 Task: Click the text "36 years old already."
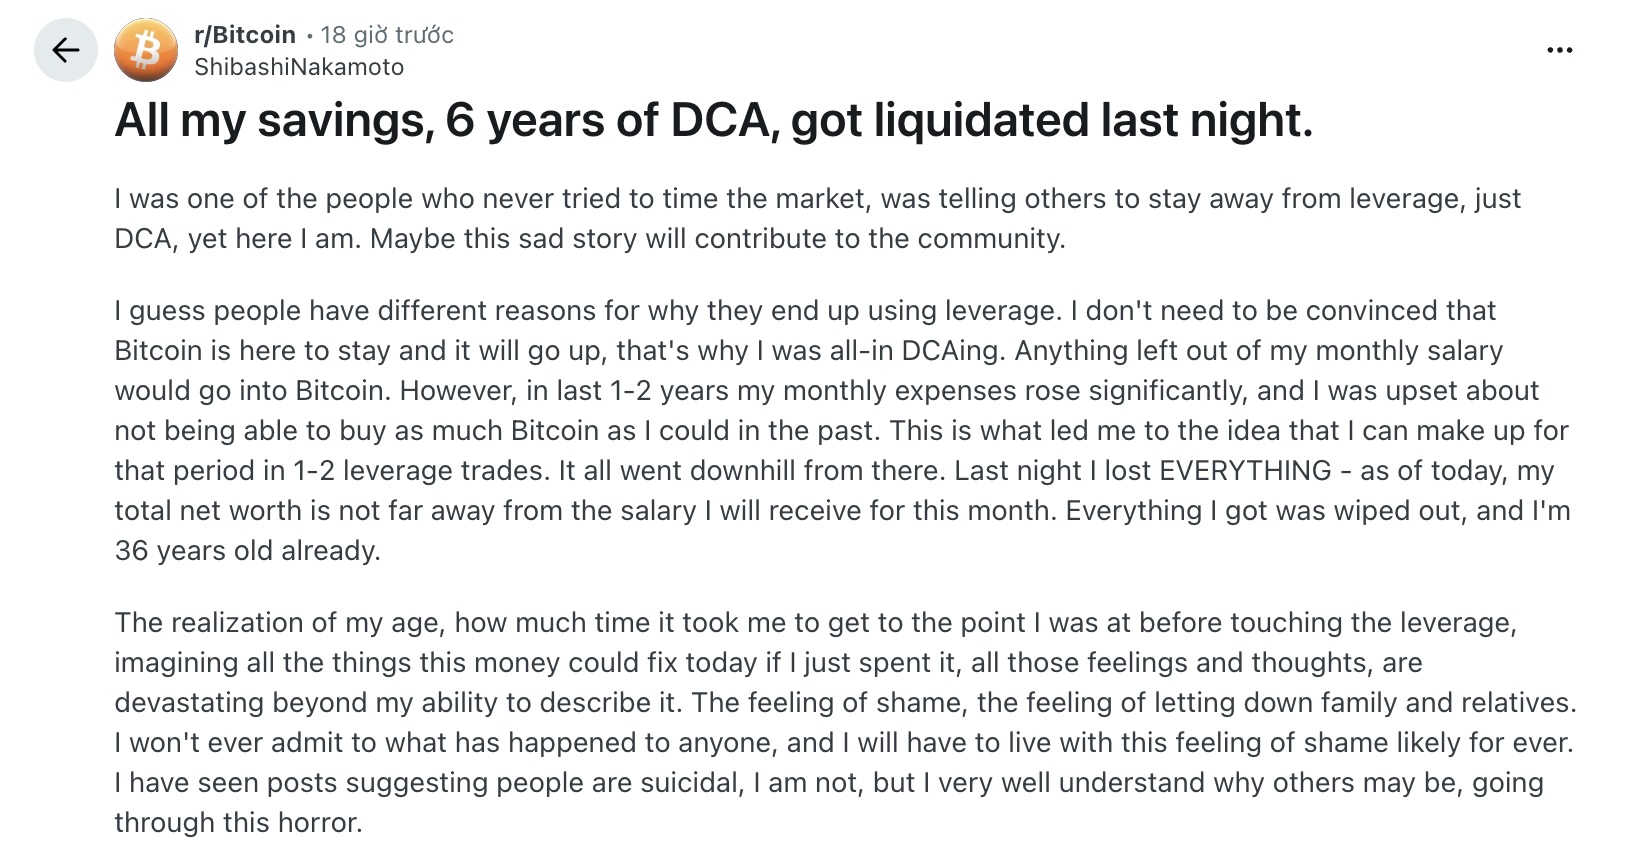point(247,550)
